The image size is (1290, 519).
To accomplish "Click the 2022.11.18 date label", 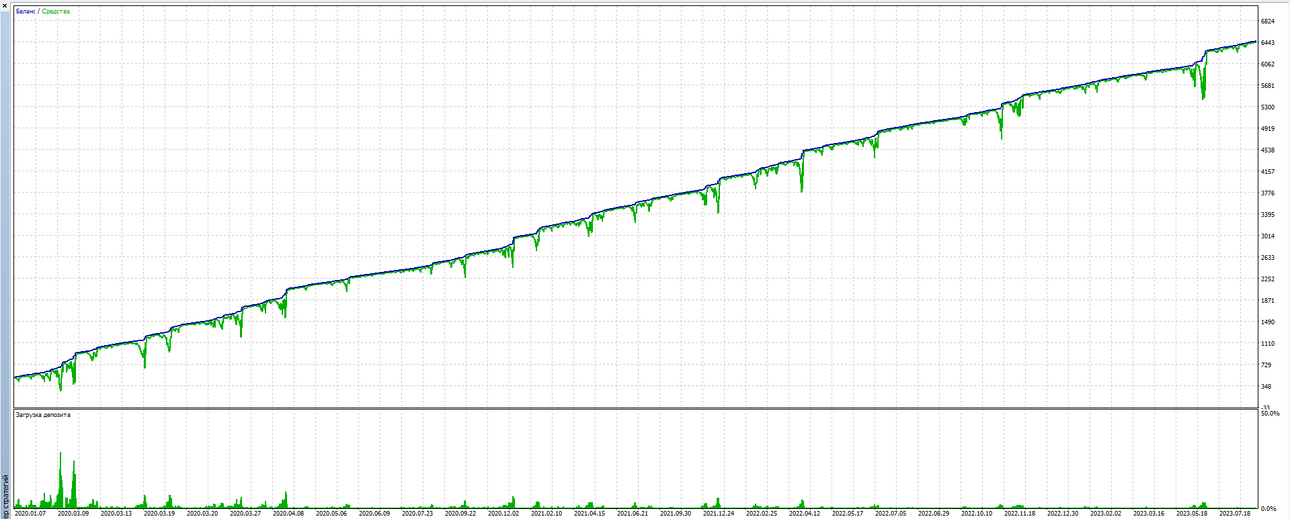I will [1020, 513].
